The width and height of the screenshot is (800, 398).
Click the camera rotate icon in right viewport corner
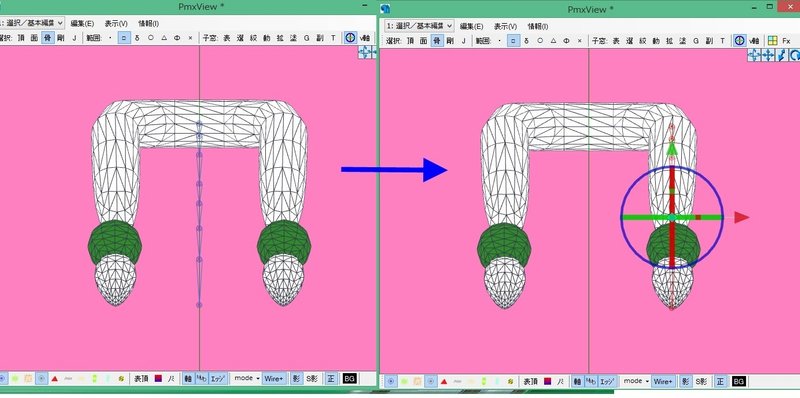794,55
